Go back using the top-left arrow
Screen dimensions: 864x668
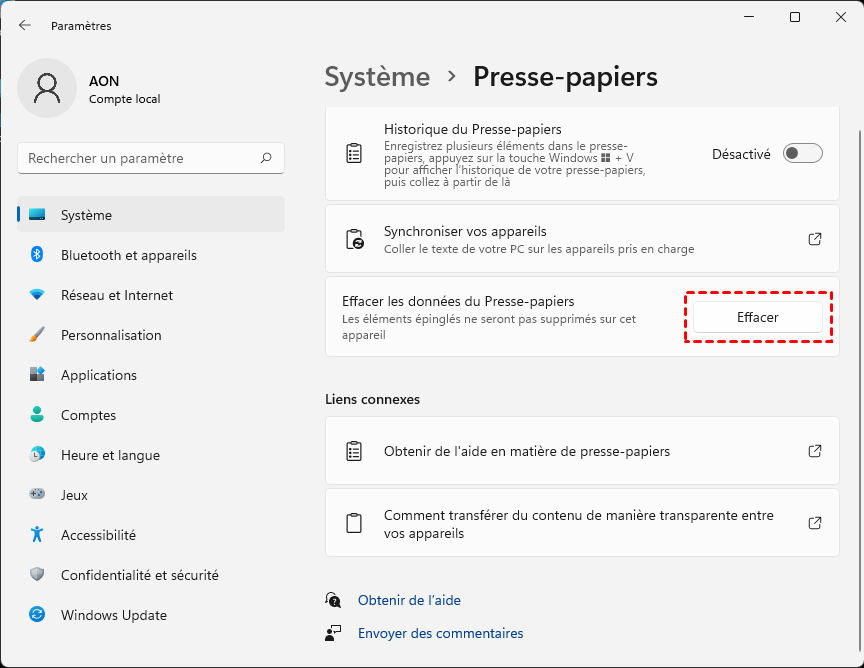25,25
